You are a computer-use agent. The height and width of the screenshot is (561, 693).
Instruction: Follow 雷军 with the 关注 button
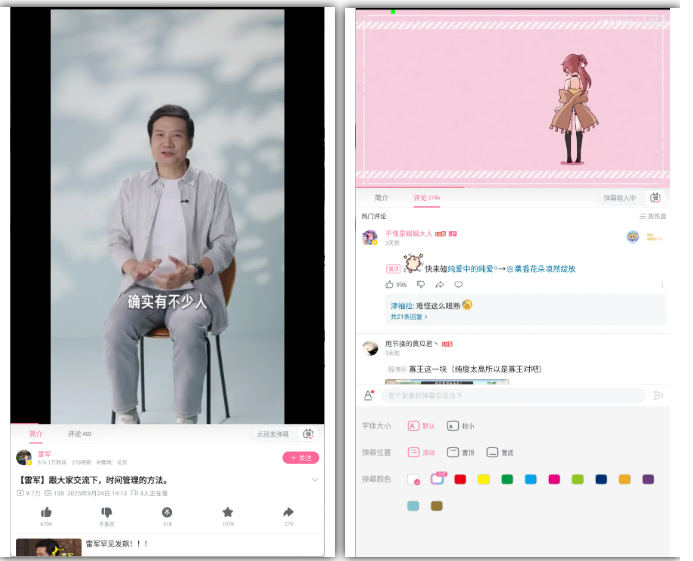click(300, 458)
